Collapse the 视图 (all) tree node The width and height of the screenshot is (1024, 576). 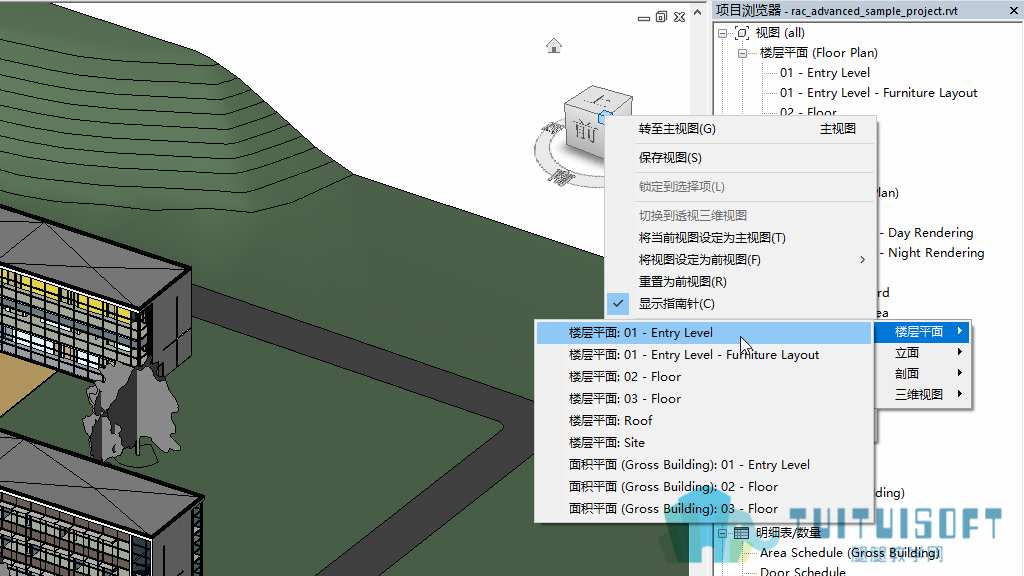(x=722, y=33)
